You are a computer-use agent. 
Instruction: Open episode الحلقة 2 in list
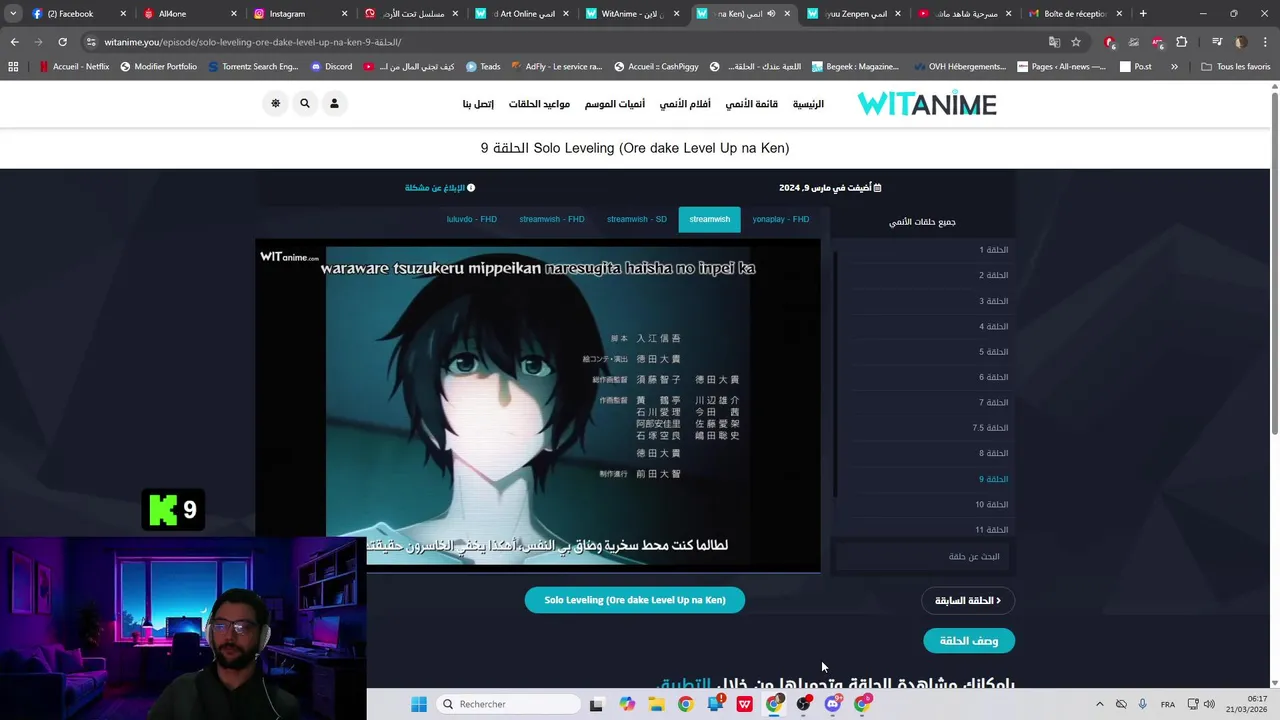(x=993, y=275)
